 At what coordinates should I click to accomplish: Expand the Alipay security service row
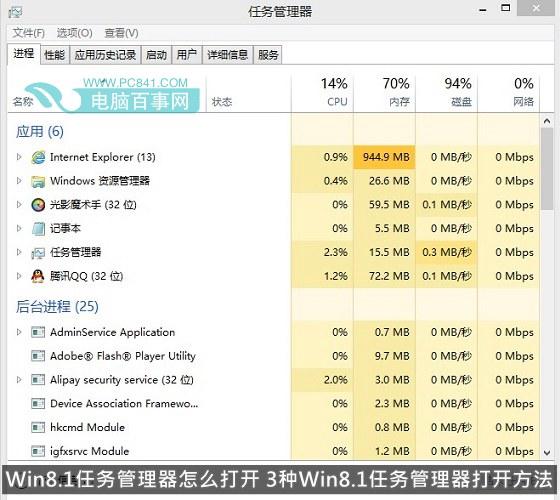pos(19,380)
